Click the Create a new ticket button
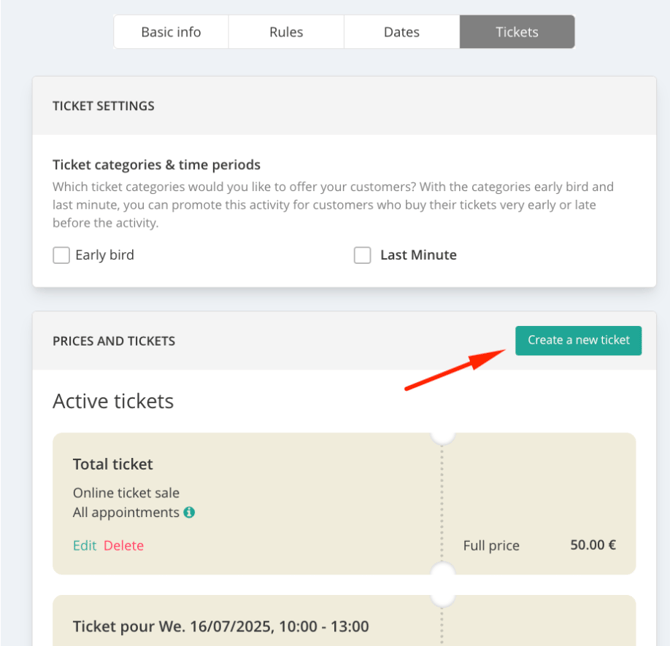 [x=578, y=341]
